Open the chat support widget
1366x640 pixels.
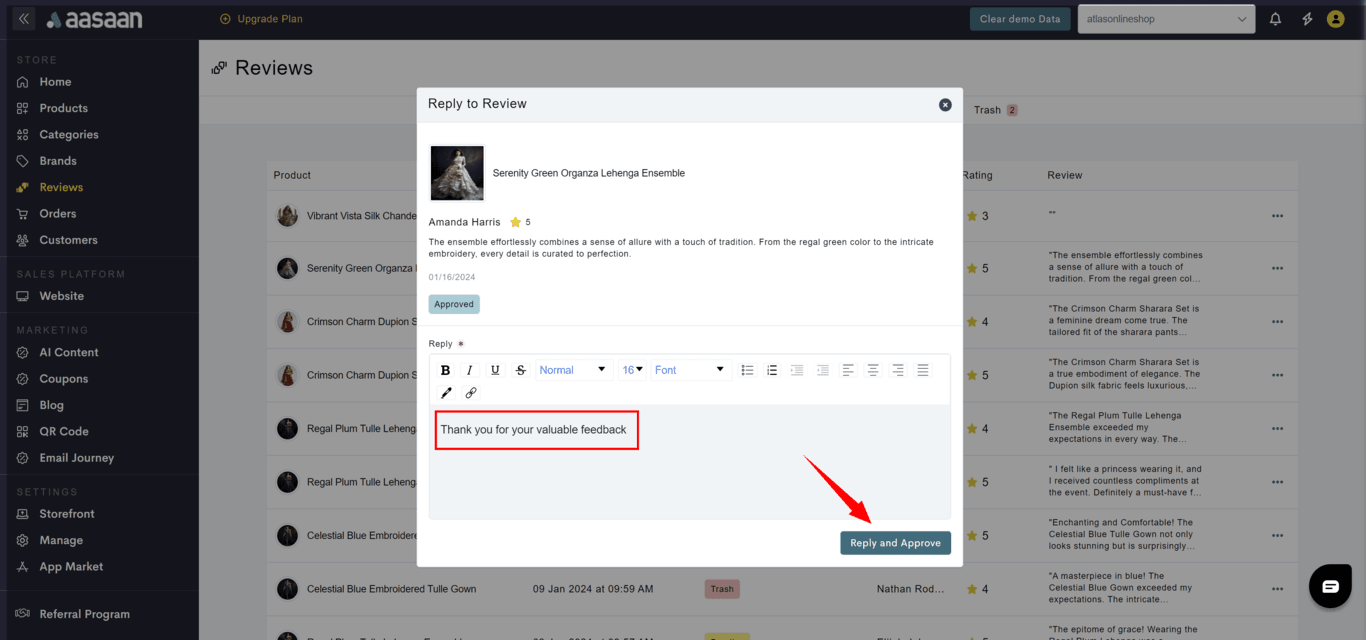point(1330,586)
